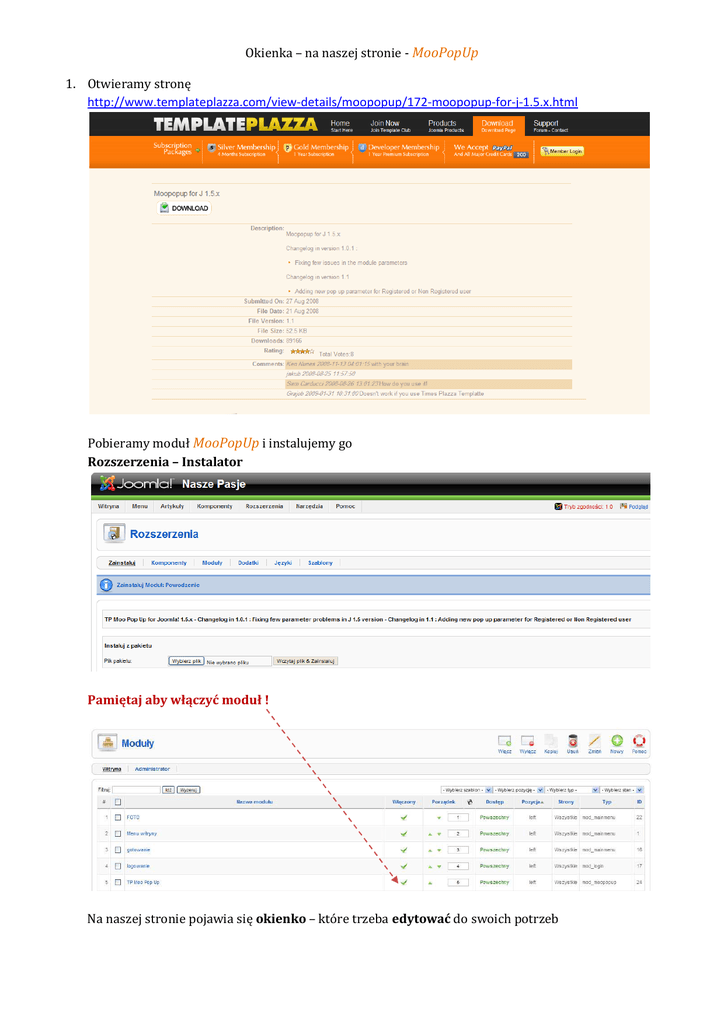Click the Włącz (enable) toolbar icon
The image size is (724, 1024).
505,742
